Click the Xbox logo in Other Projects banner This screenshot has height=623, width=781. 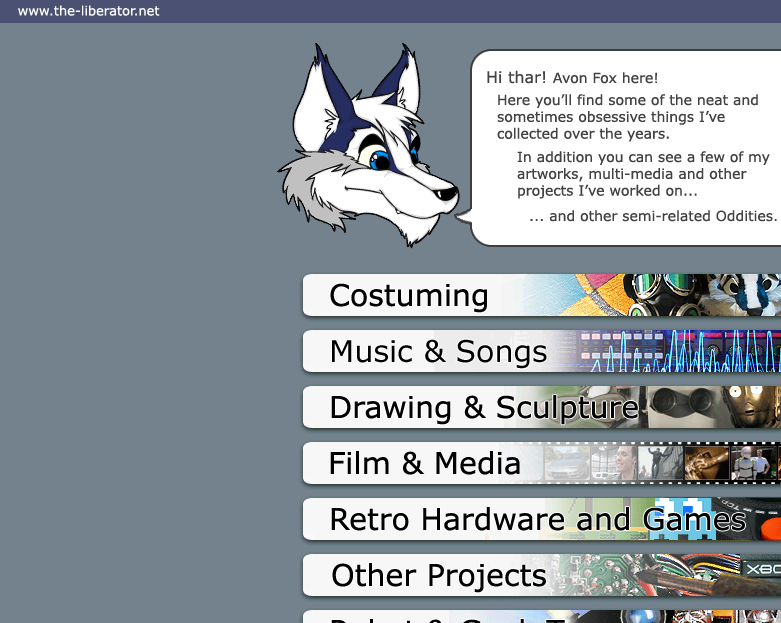pos(762,570)
